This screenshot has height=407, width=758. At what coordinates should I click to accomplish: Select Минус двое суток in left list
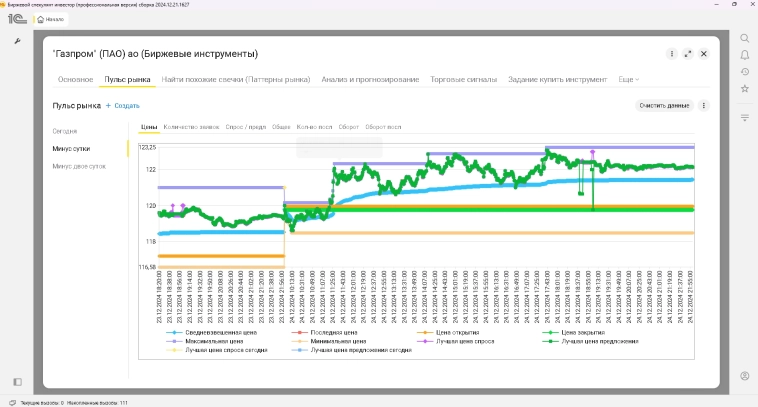click(79, 166)
